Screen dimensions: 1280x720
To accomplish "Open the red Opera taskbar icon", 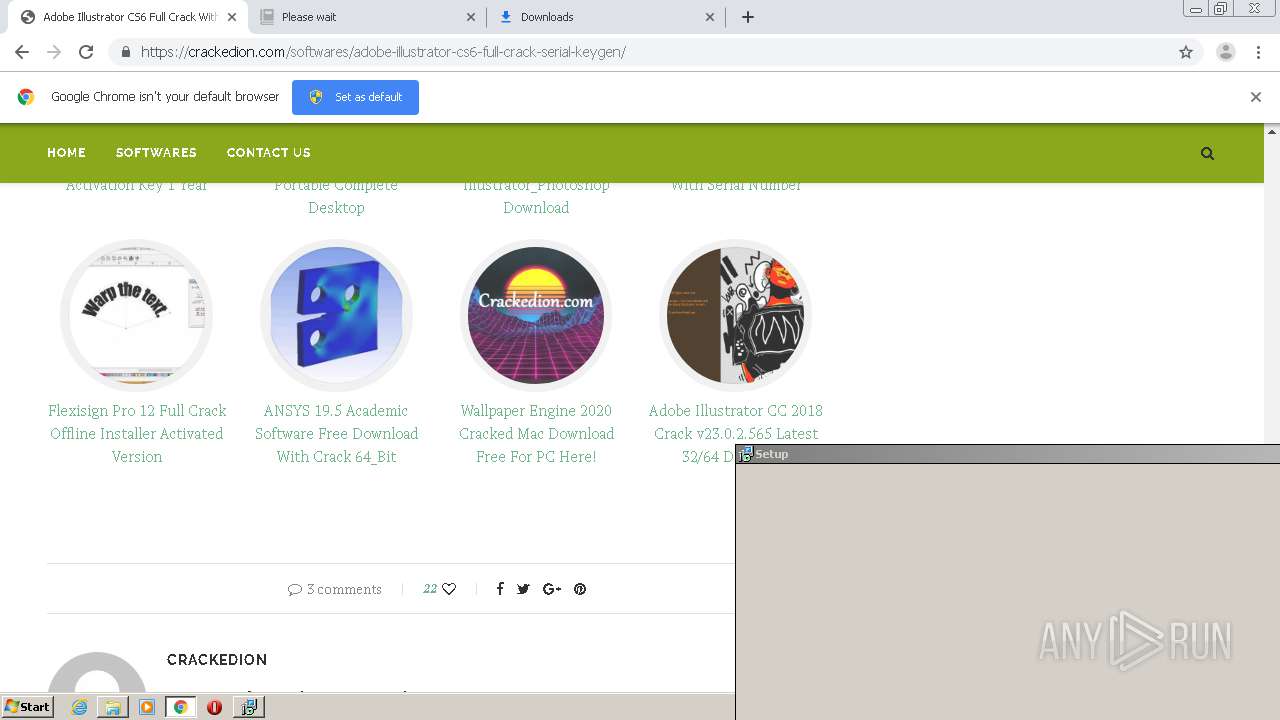I will (214, 707).
